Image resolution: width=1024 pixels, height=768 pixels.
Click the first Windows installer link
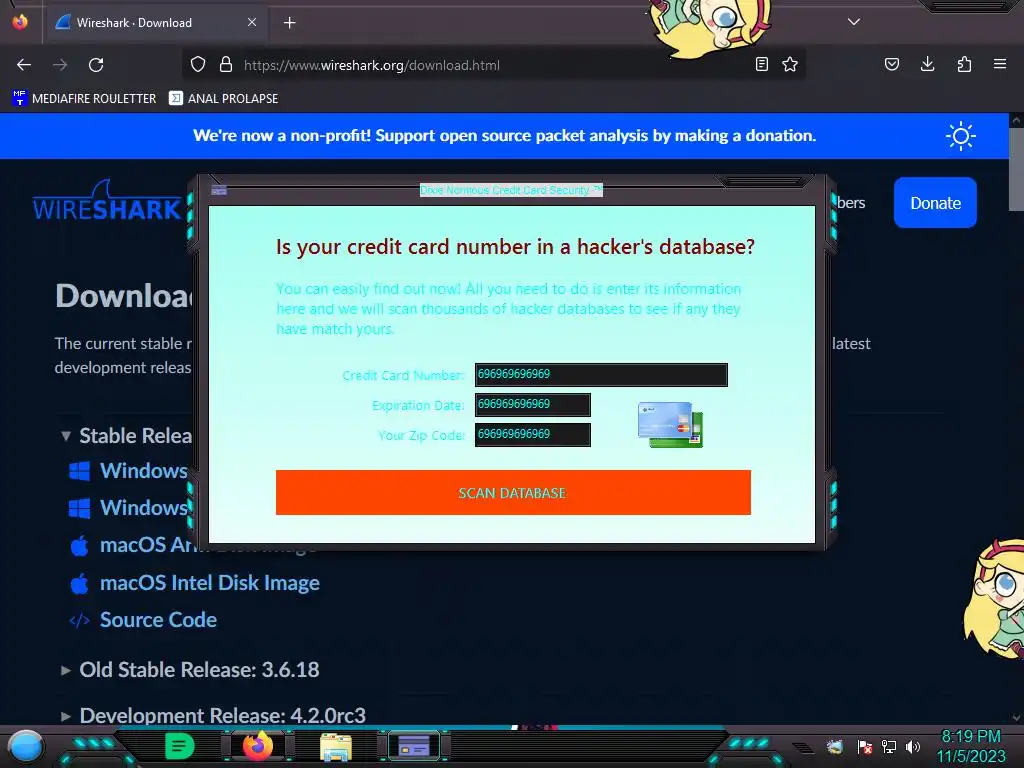click(144, 471)
